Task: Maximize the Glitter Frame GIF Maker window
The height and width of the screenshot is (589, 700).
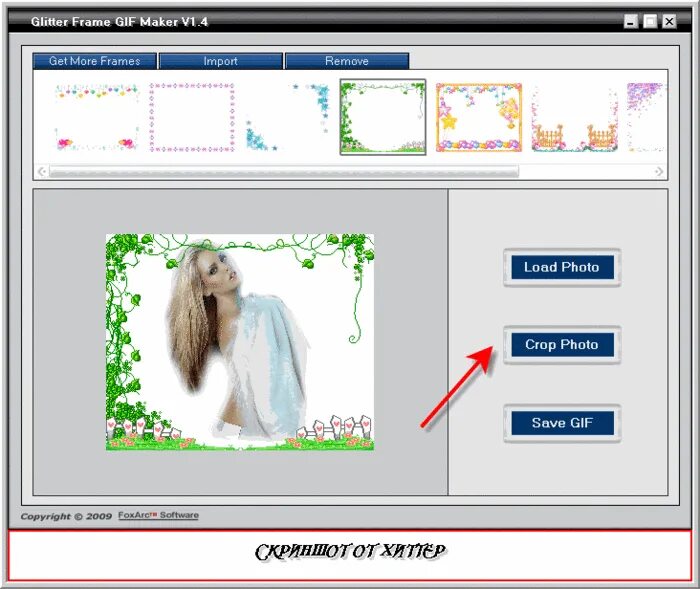Action: (650, 21)
